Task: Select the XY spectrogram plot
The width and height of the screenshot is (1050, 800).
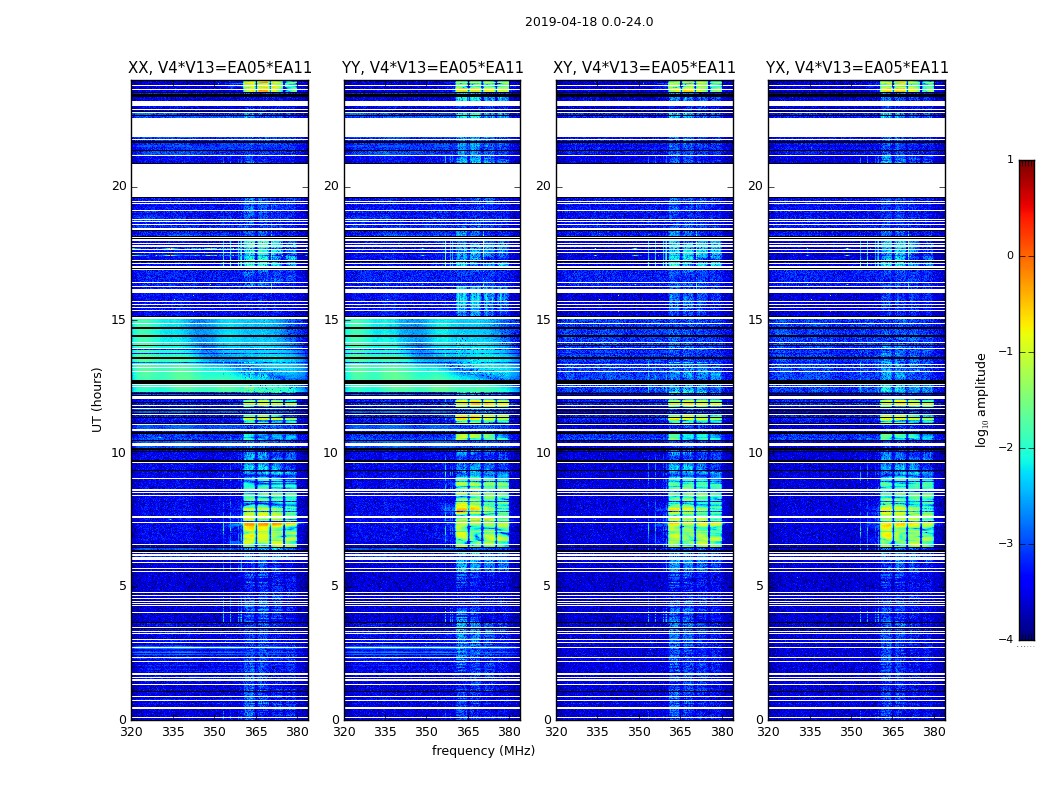Action: pyautogui.click(x=645, y=400)
